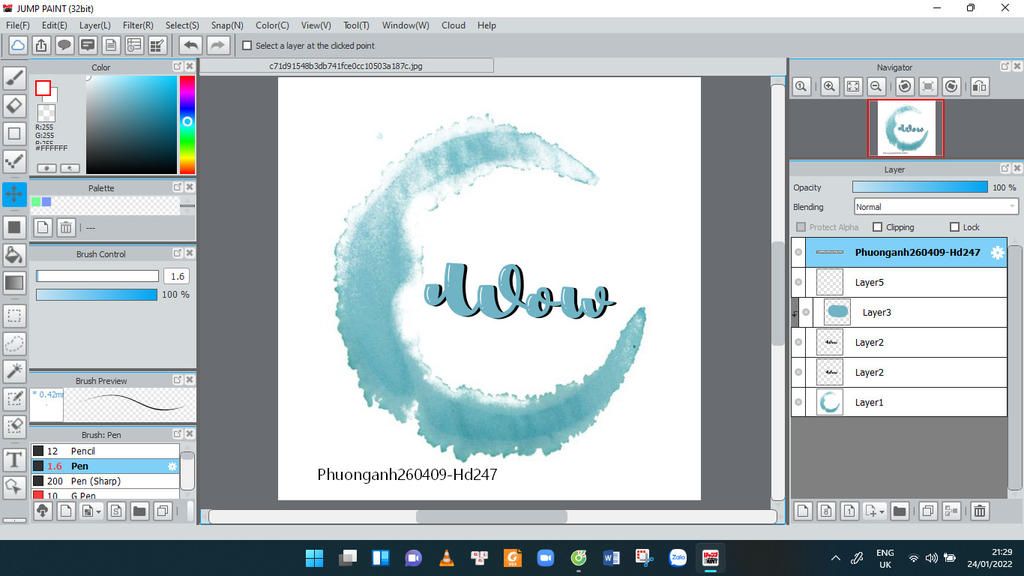The image size is (1024, 576).
Task: Select the Select Pen tool
Action: coord(14,398)
